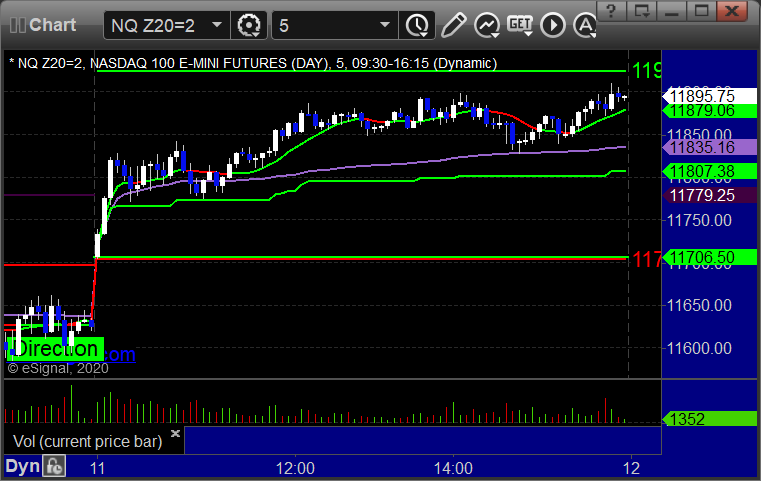Click the 12:00 time axis label
The width and height of the screenshot is (761, 481).
(295, 468)
